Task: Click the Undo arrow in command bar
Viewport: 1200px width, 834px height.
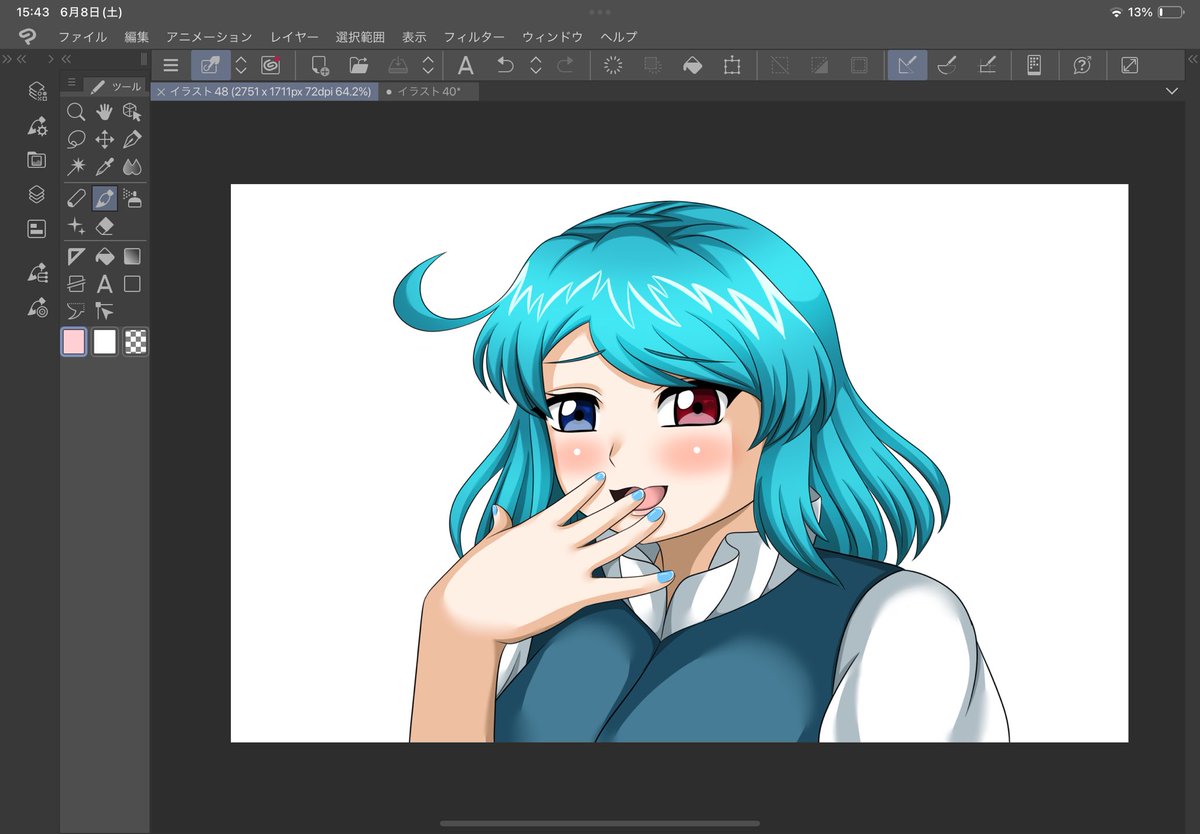Action: click(506, 65)
